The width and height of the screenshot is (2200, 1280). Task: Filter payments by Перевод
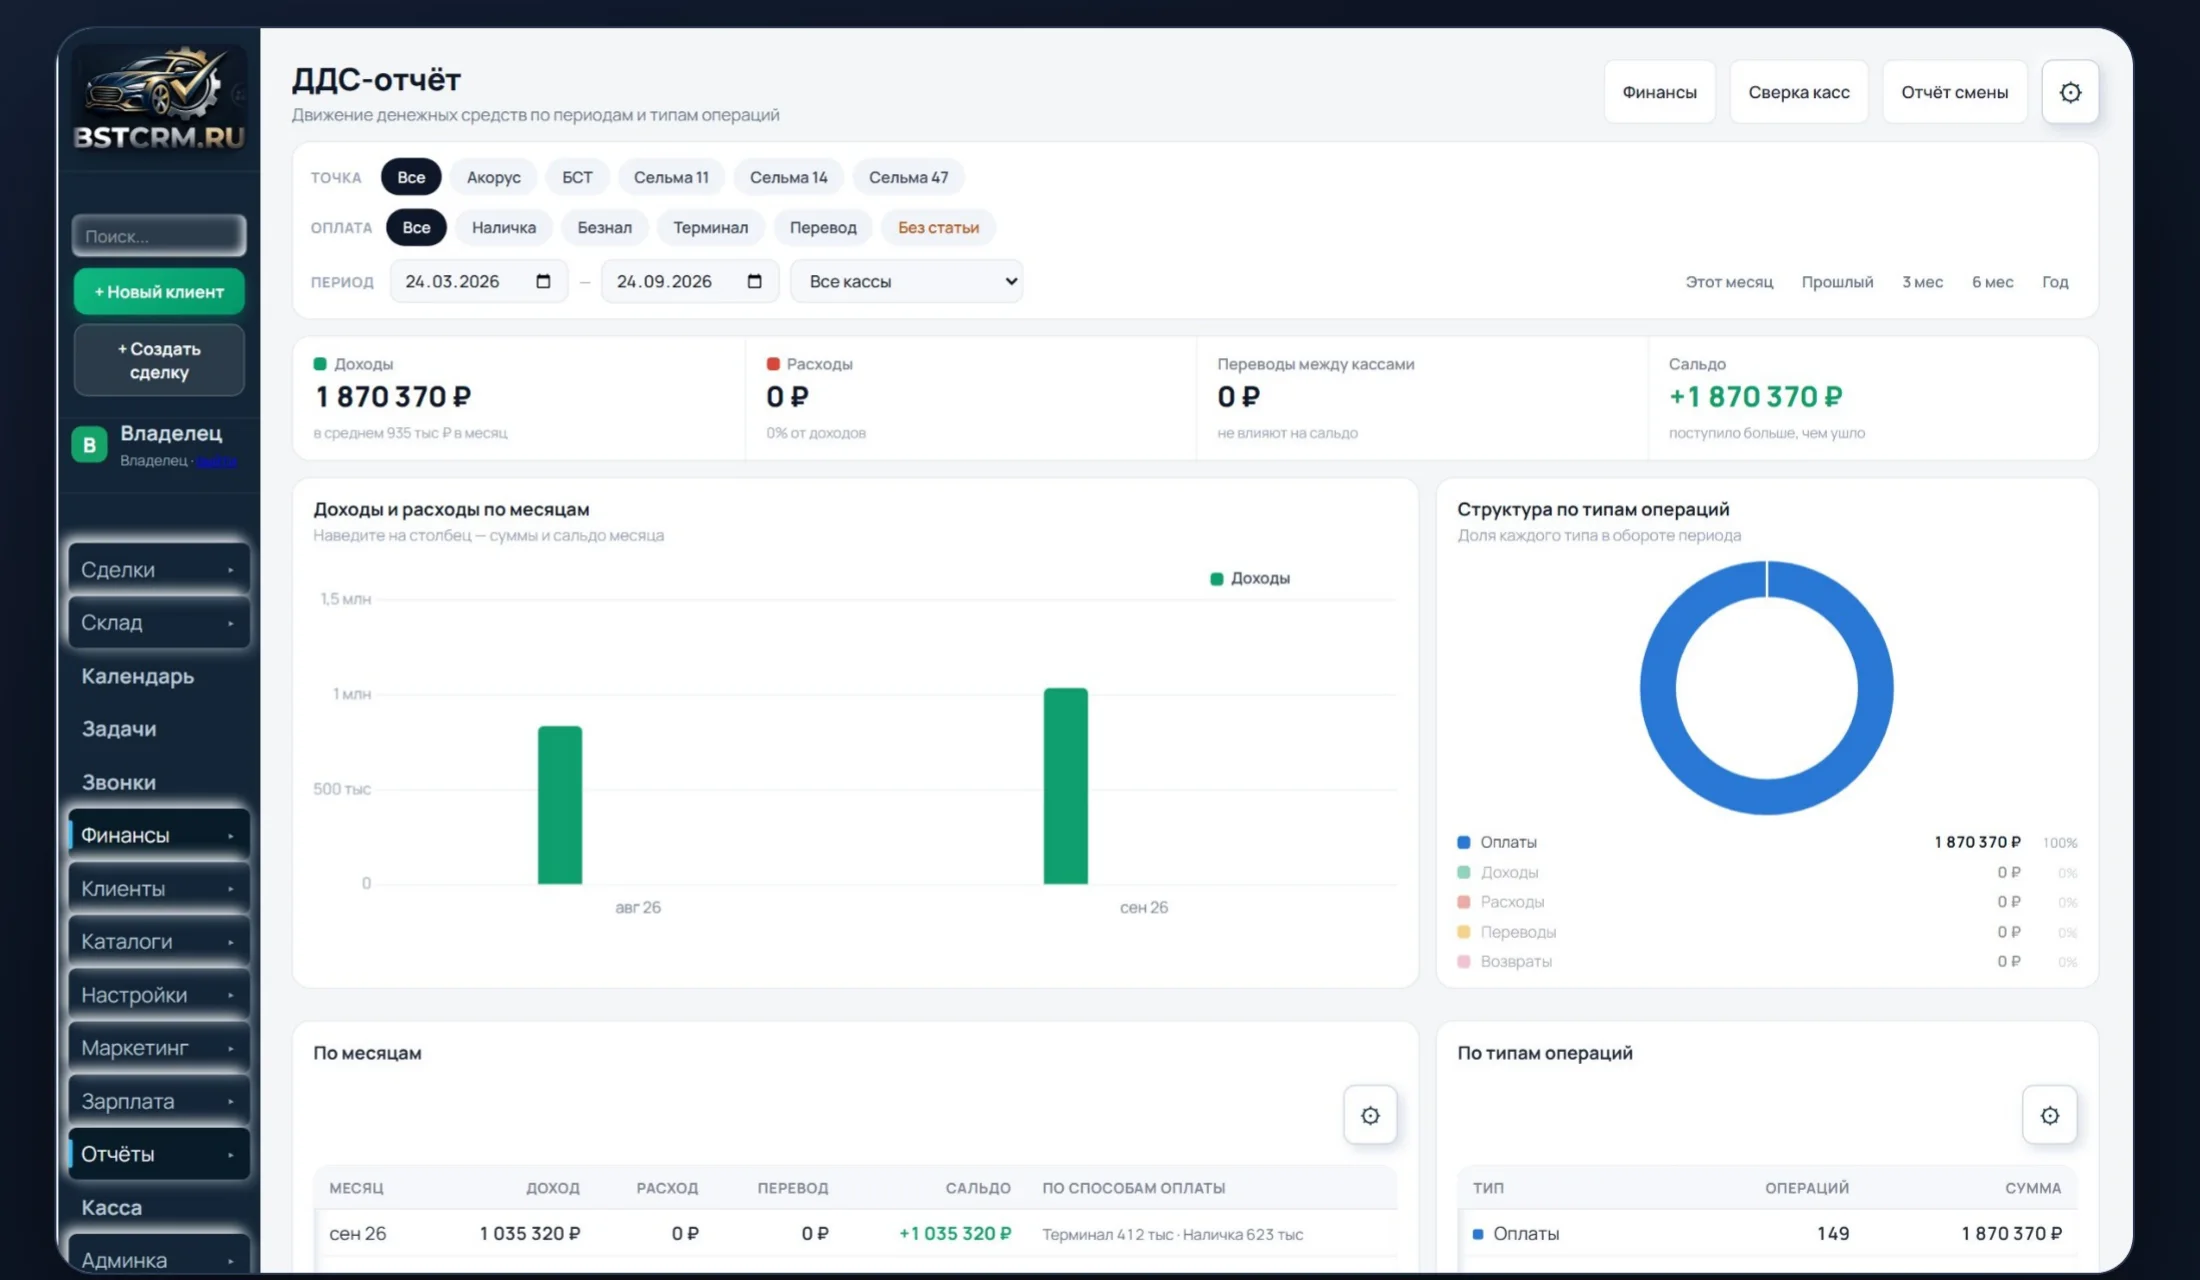(x=823, y=227)
